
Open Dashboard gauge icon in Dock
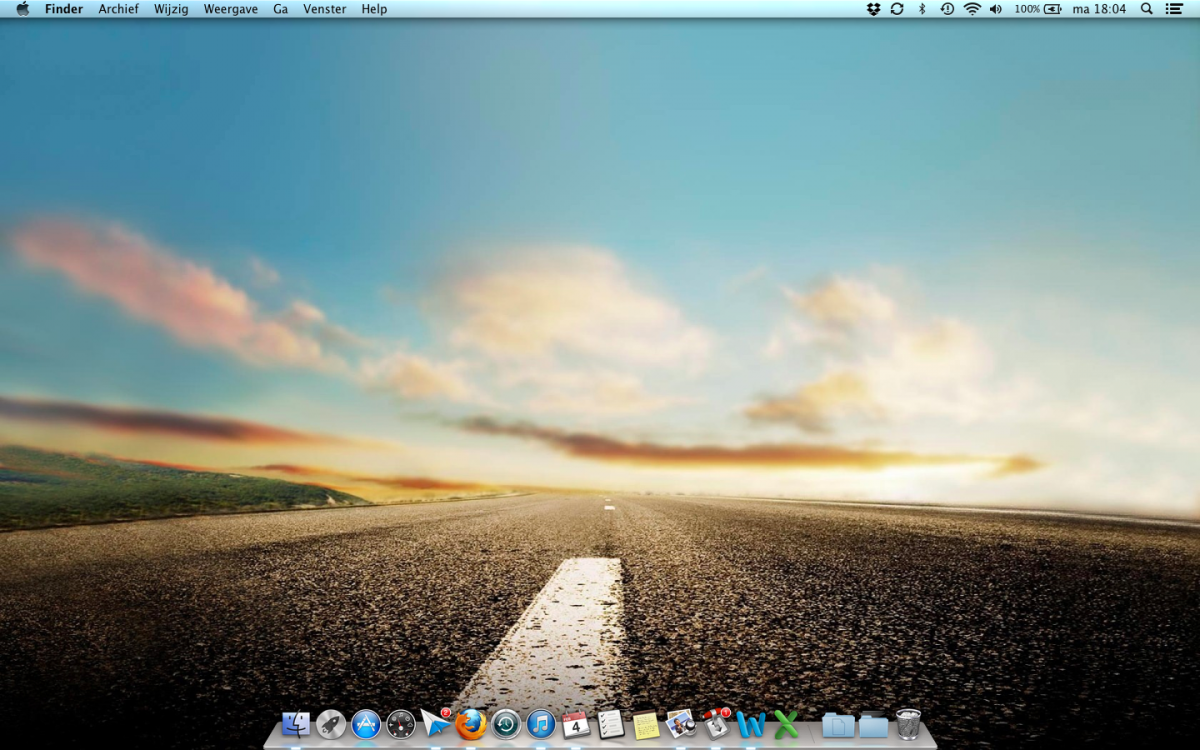coord(401,723)
